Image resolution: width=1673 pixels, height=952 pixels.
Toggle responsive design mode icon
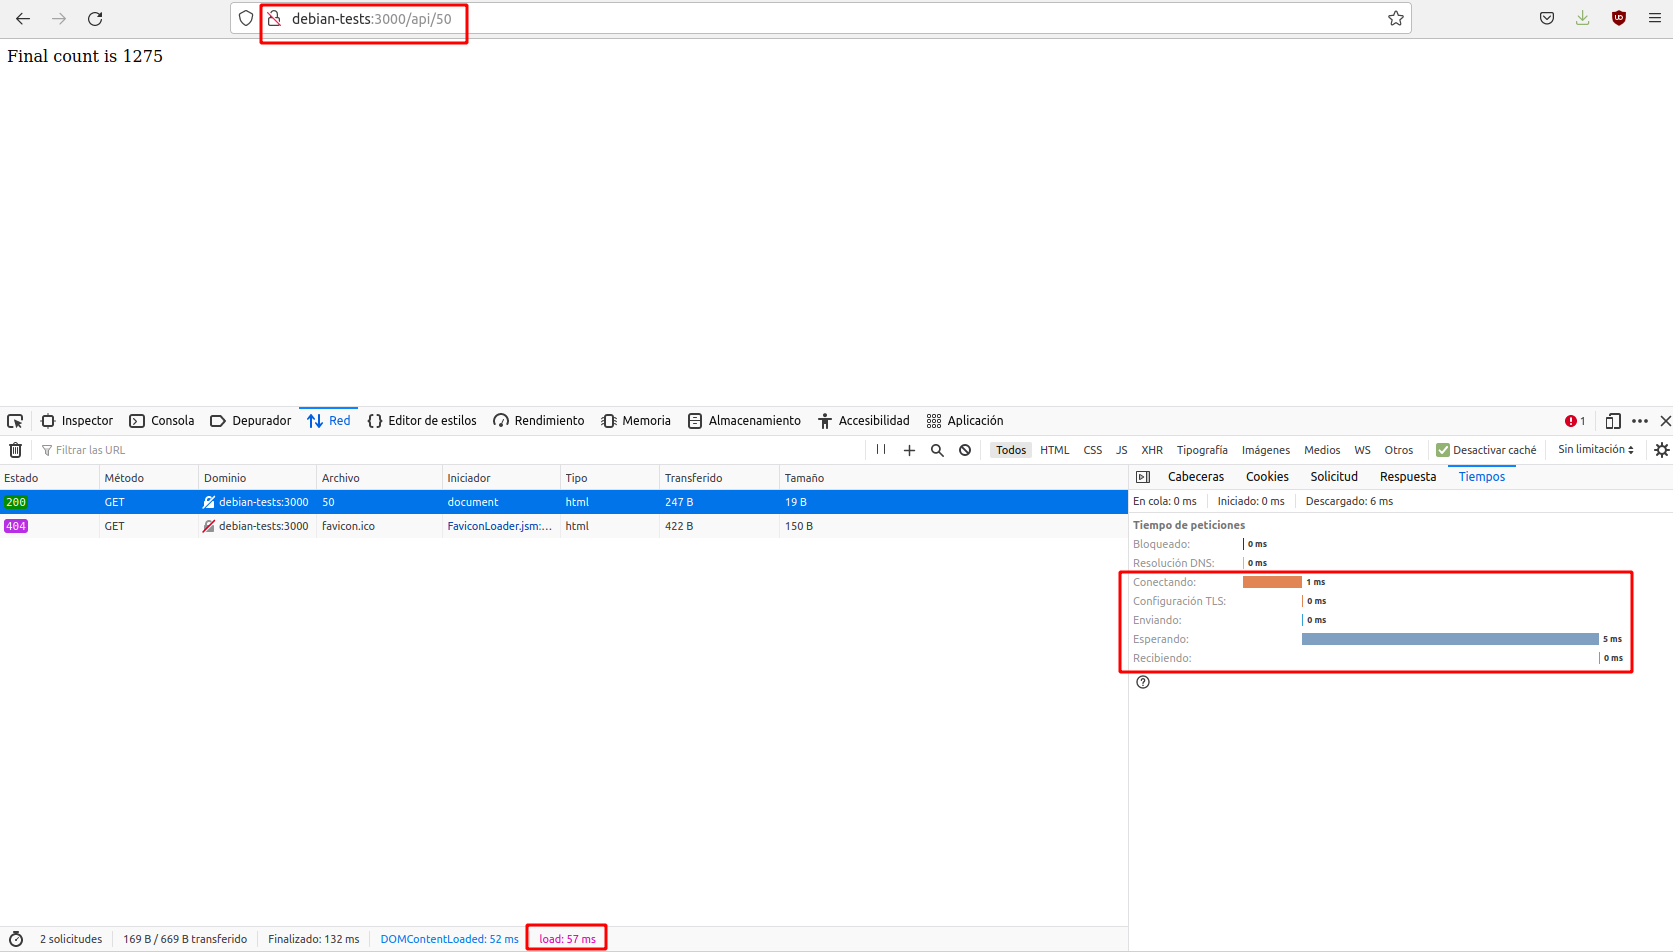[x=1612, y=421]
